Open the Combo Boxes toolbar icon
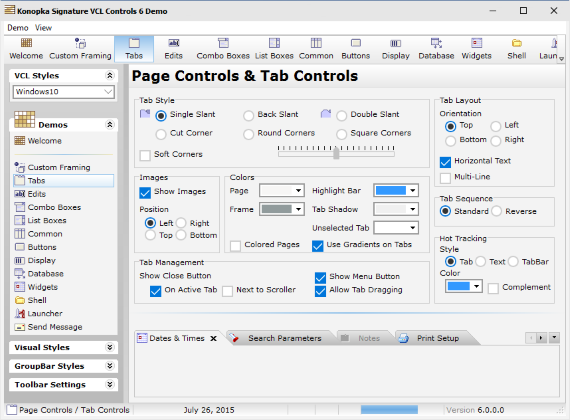The width and height of the screenshot is (570, 420). click(223, 49)
